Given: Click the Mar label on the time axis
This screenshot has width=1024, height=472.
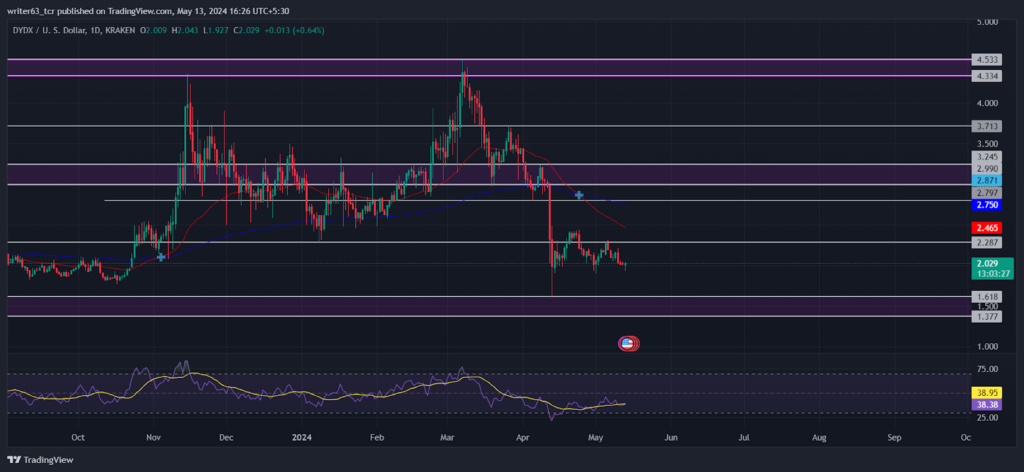Looking at the screenshot, I should 448,437.
